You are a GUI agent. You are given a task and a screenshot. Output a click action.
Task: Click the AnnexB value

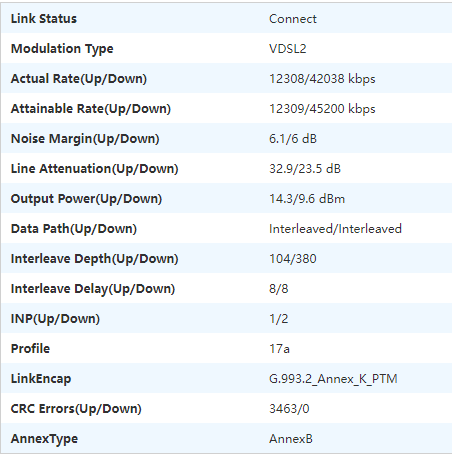[291, 439]
